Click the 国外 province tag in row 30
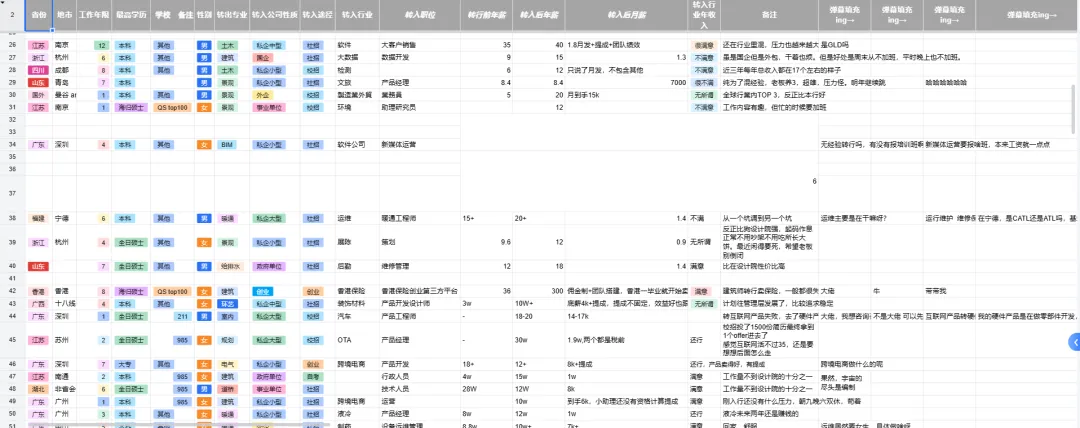The width and height of the screenshot is (1080, 428). [x=38, y=94]
